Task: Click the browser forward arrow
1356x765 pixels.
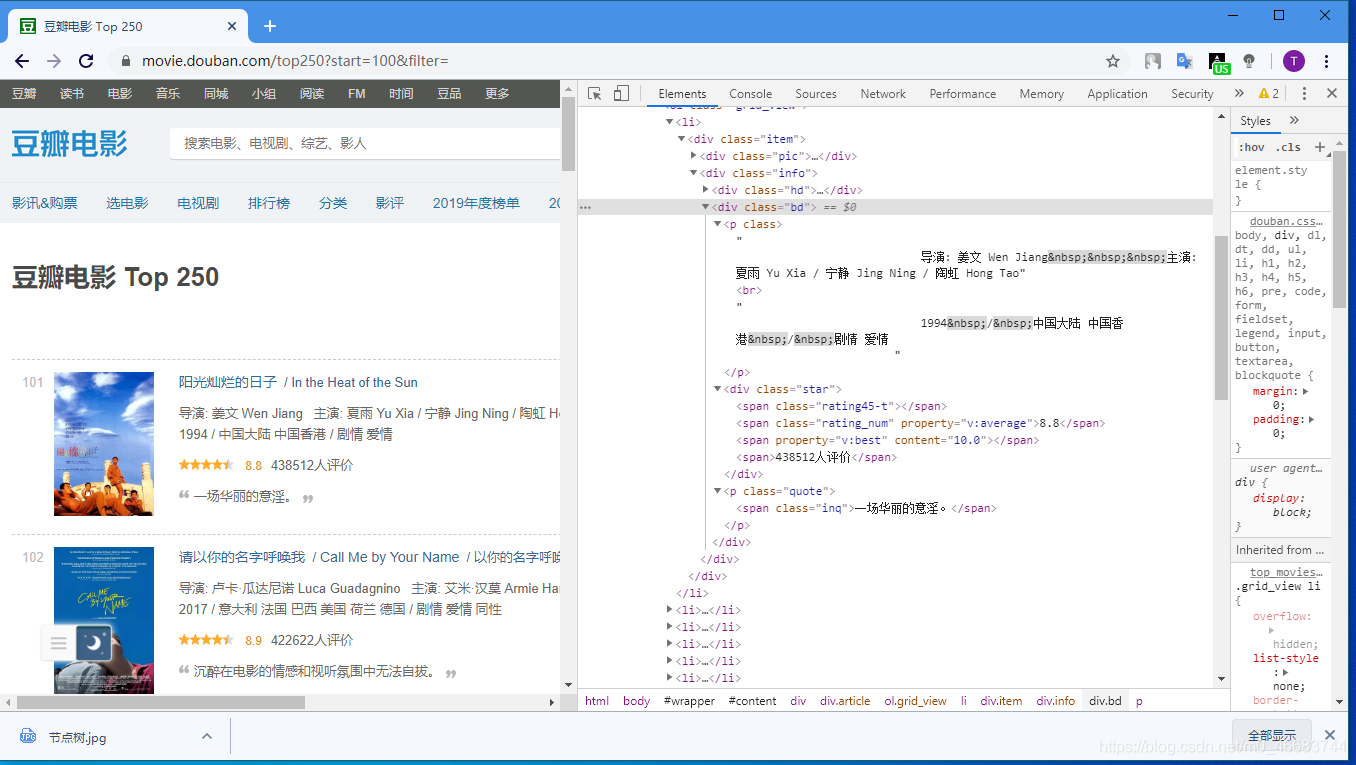Action: (54, 61)
